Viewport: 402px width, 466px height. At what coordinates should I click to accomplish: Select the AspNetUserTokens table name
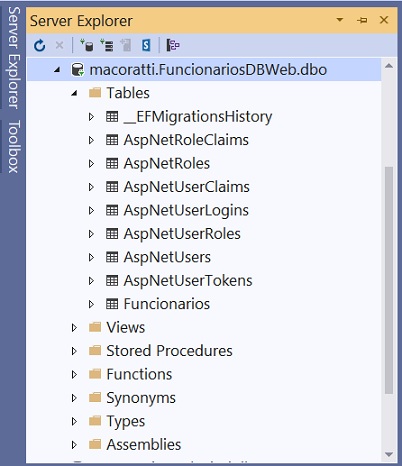click(x=188, y=281)
